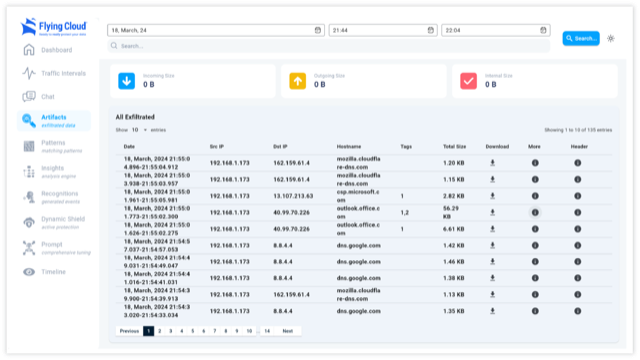
Task: Download the 1.46 KB dns.google.com entry
Action: click(x=493, y=262)
